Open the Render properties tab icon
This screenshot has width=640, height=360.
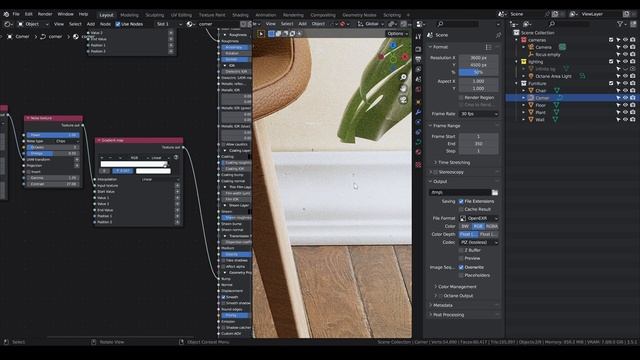pos(418,49)
